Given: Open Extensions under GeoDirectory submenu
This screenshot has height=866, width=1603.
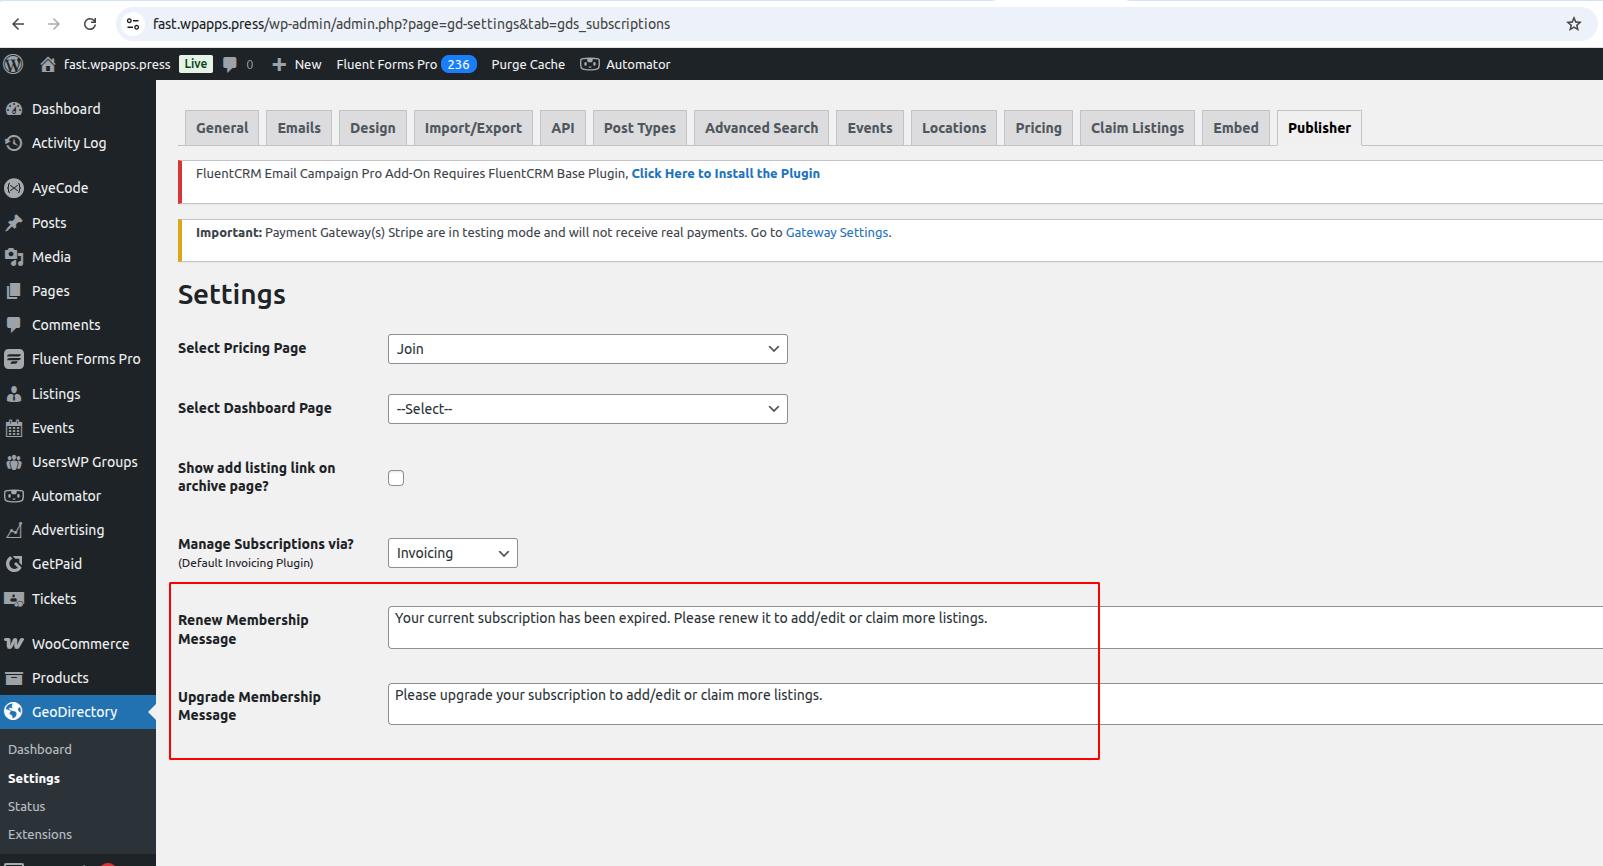Looking at the screenshot, I should (x=40, y=834).
